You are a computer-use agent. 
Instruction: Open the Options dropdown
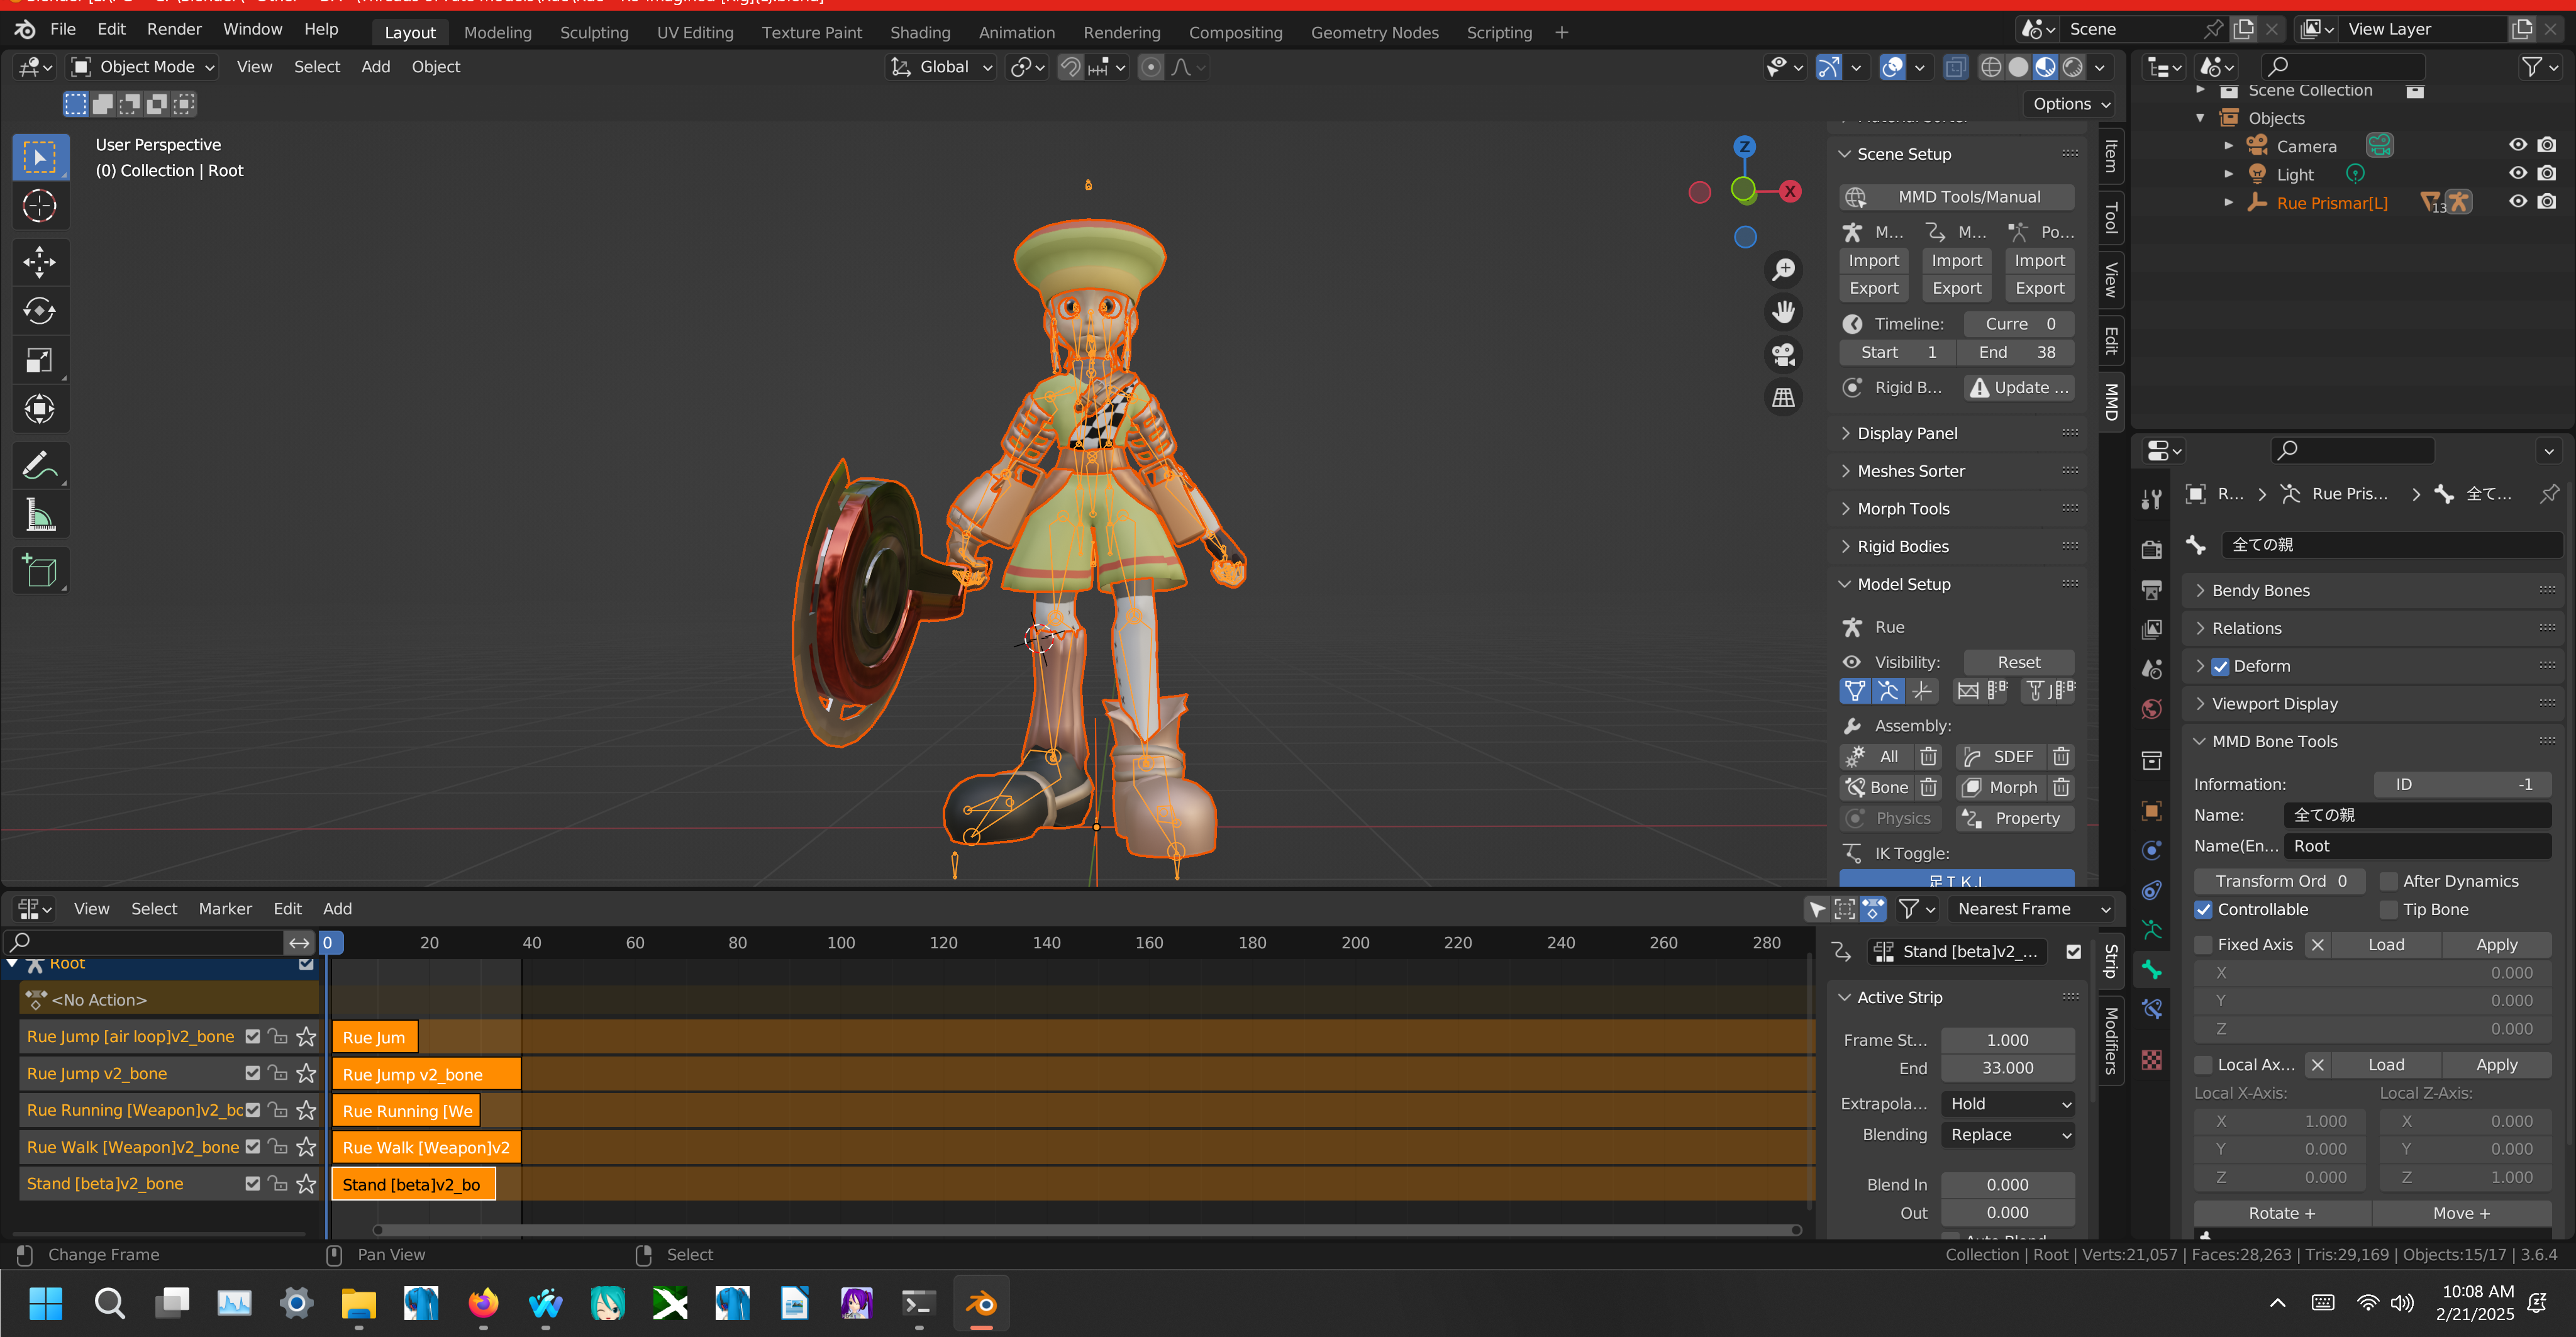(x=2071, y=104)
